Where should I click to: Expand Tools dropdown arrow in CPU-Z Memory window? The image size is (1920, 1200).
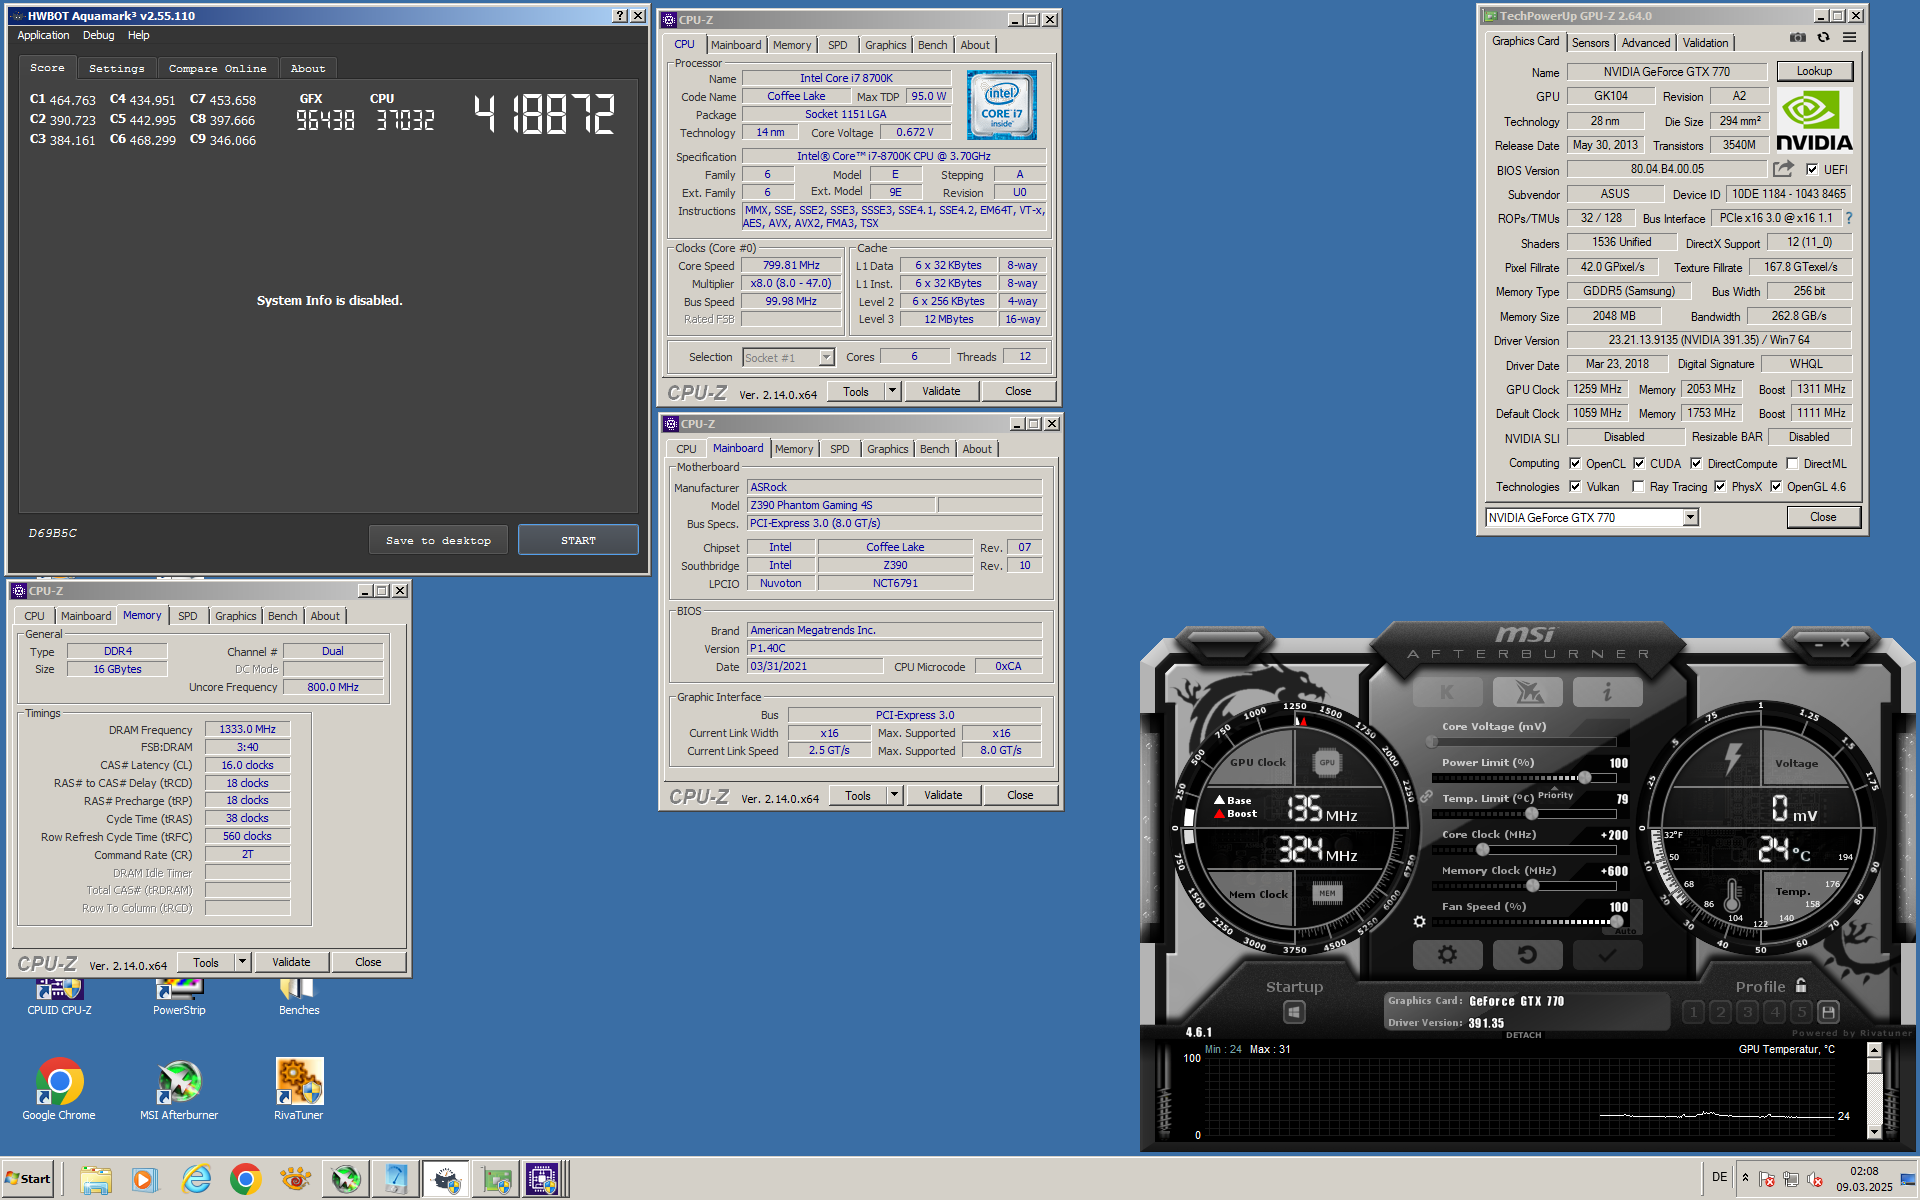pyautogui.click(x=242, y=962)
